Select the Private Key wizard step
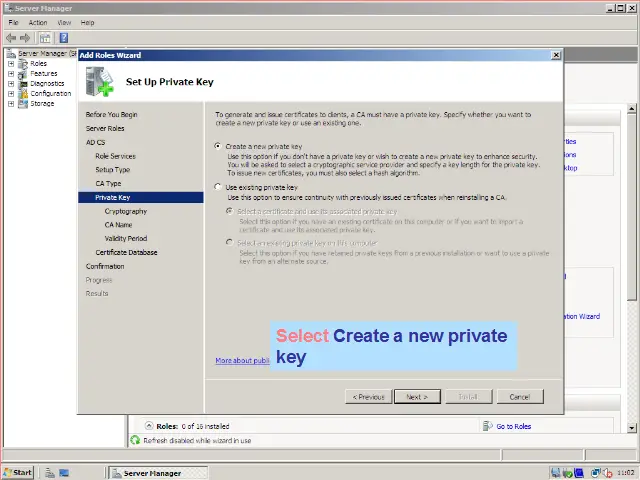Image resolution: width=640 pixels, height=480 pixels. pos(141,198)
